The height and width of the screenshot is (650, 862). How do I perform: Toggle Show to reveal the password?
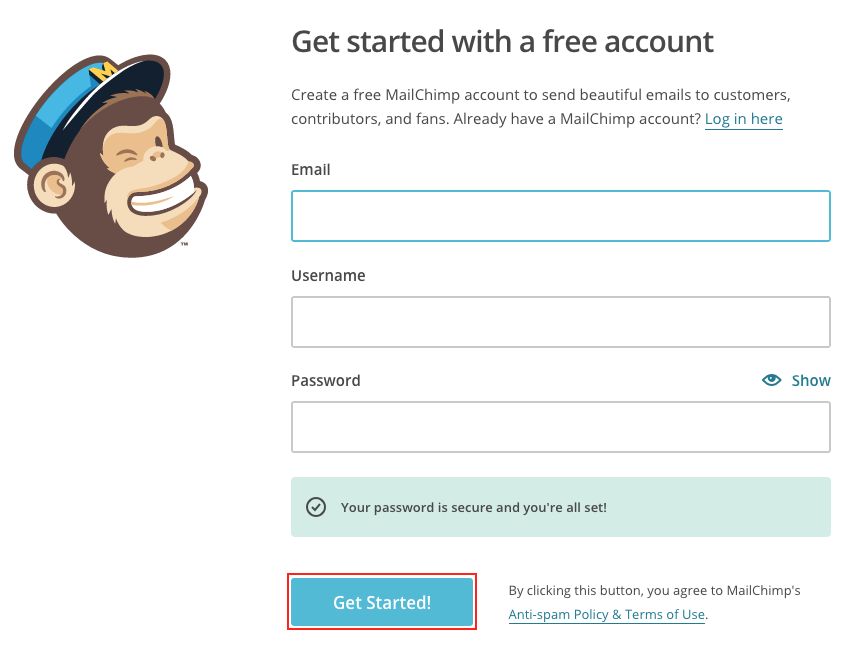click(x=810, y=380)
